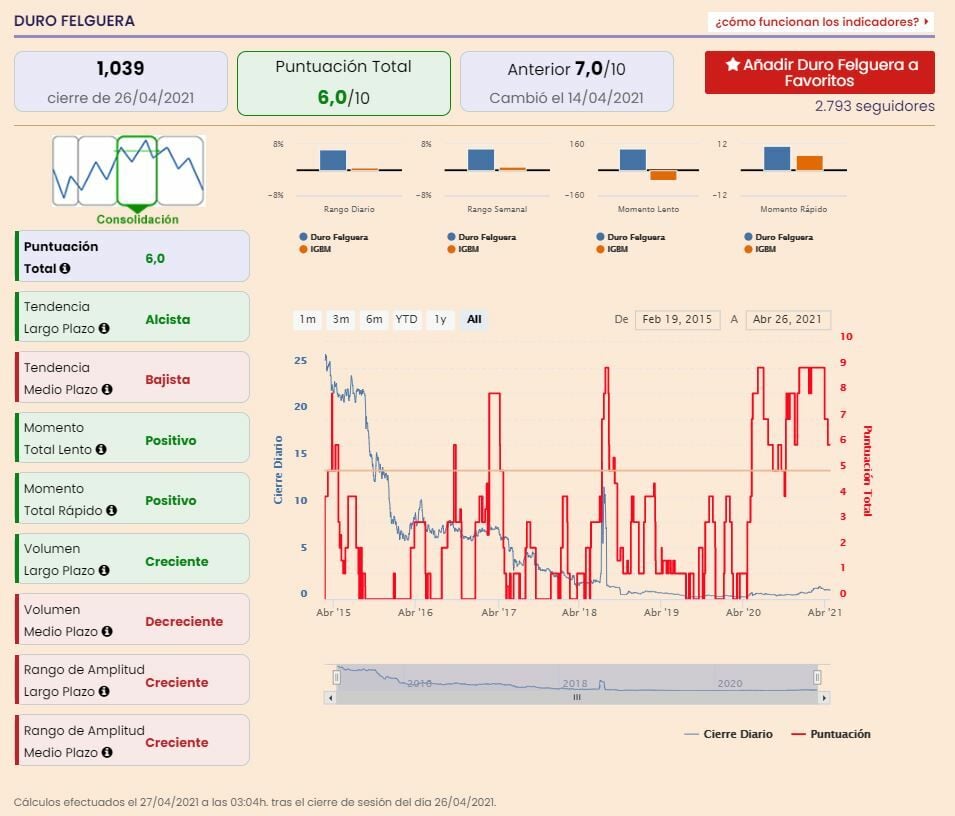Click info icon for Momento Total Rápido
955x816 pixels.
coord(111,510)
